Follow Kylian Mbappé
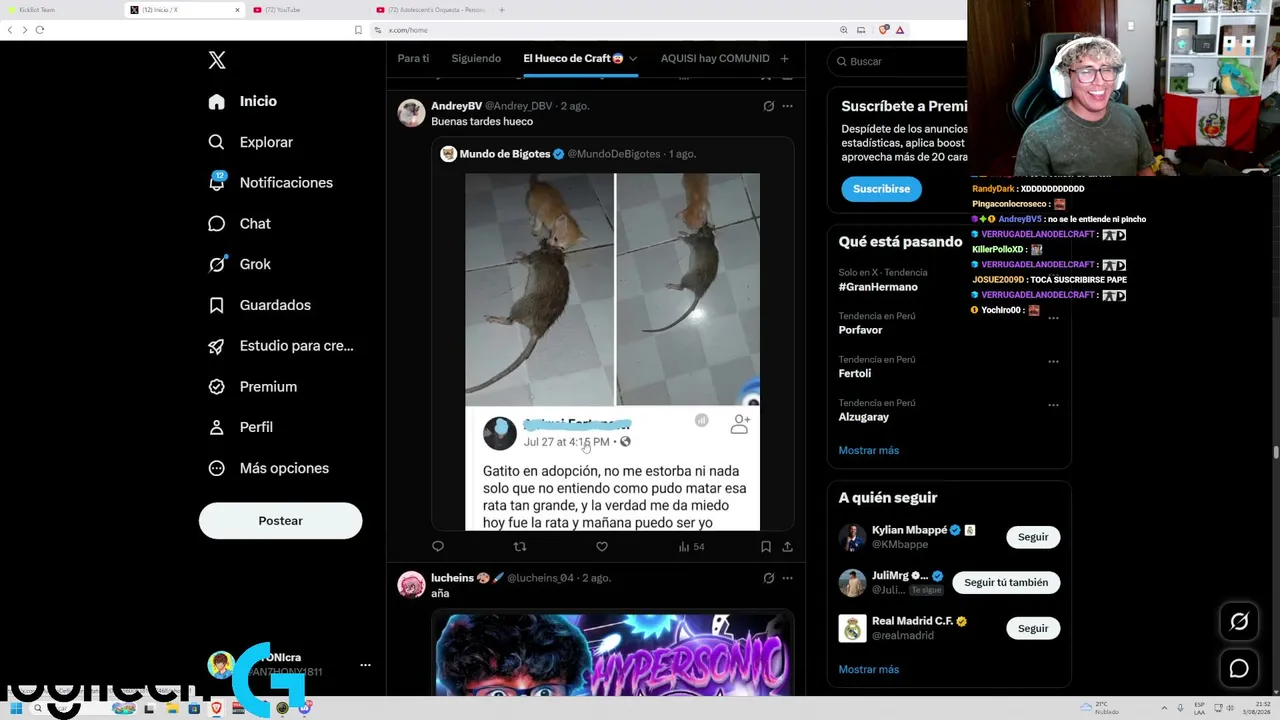The image size is (1280, 720). coord(1033,537)
